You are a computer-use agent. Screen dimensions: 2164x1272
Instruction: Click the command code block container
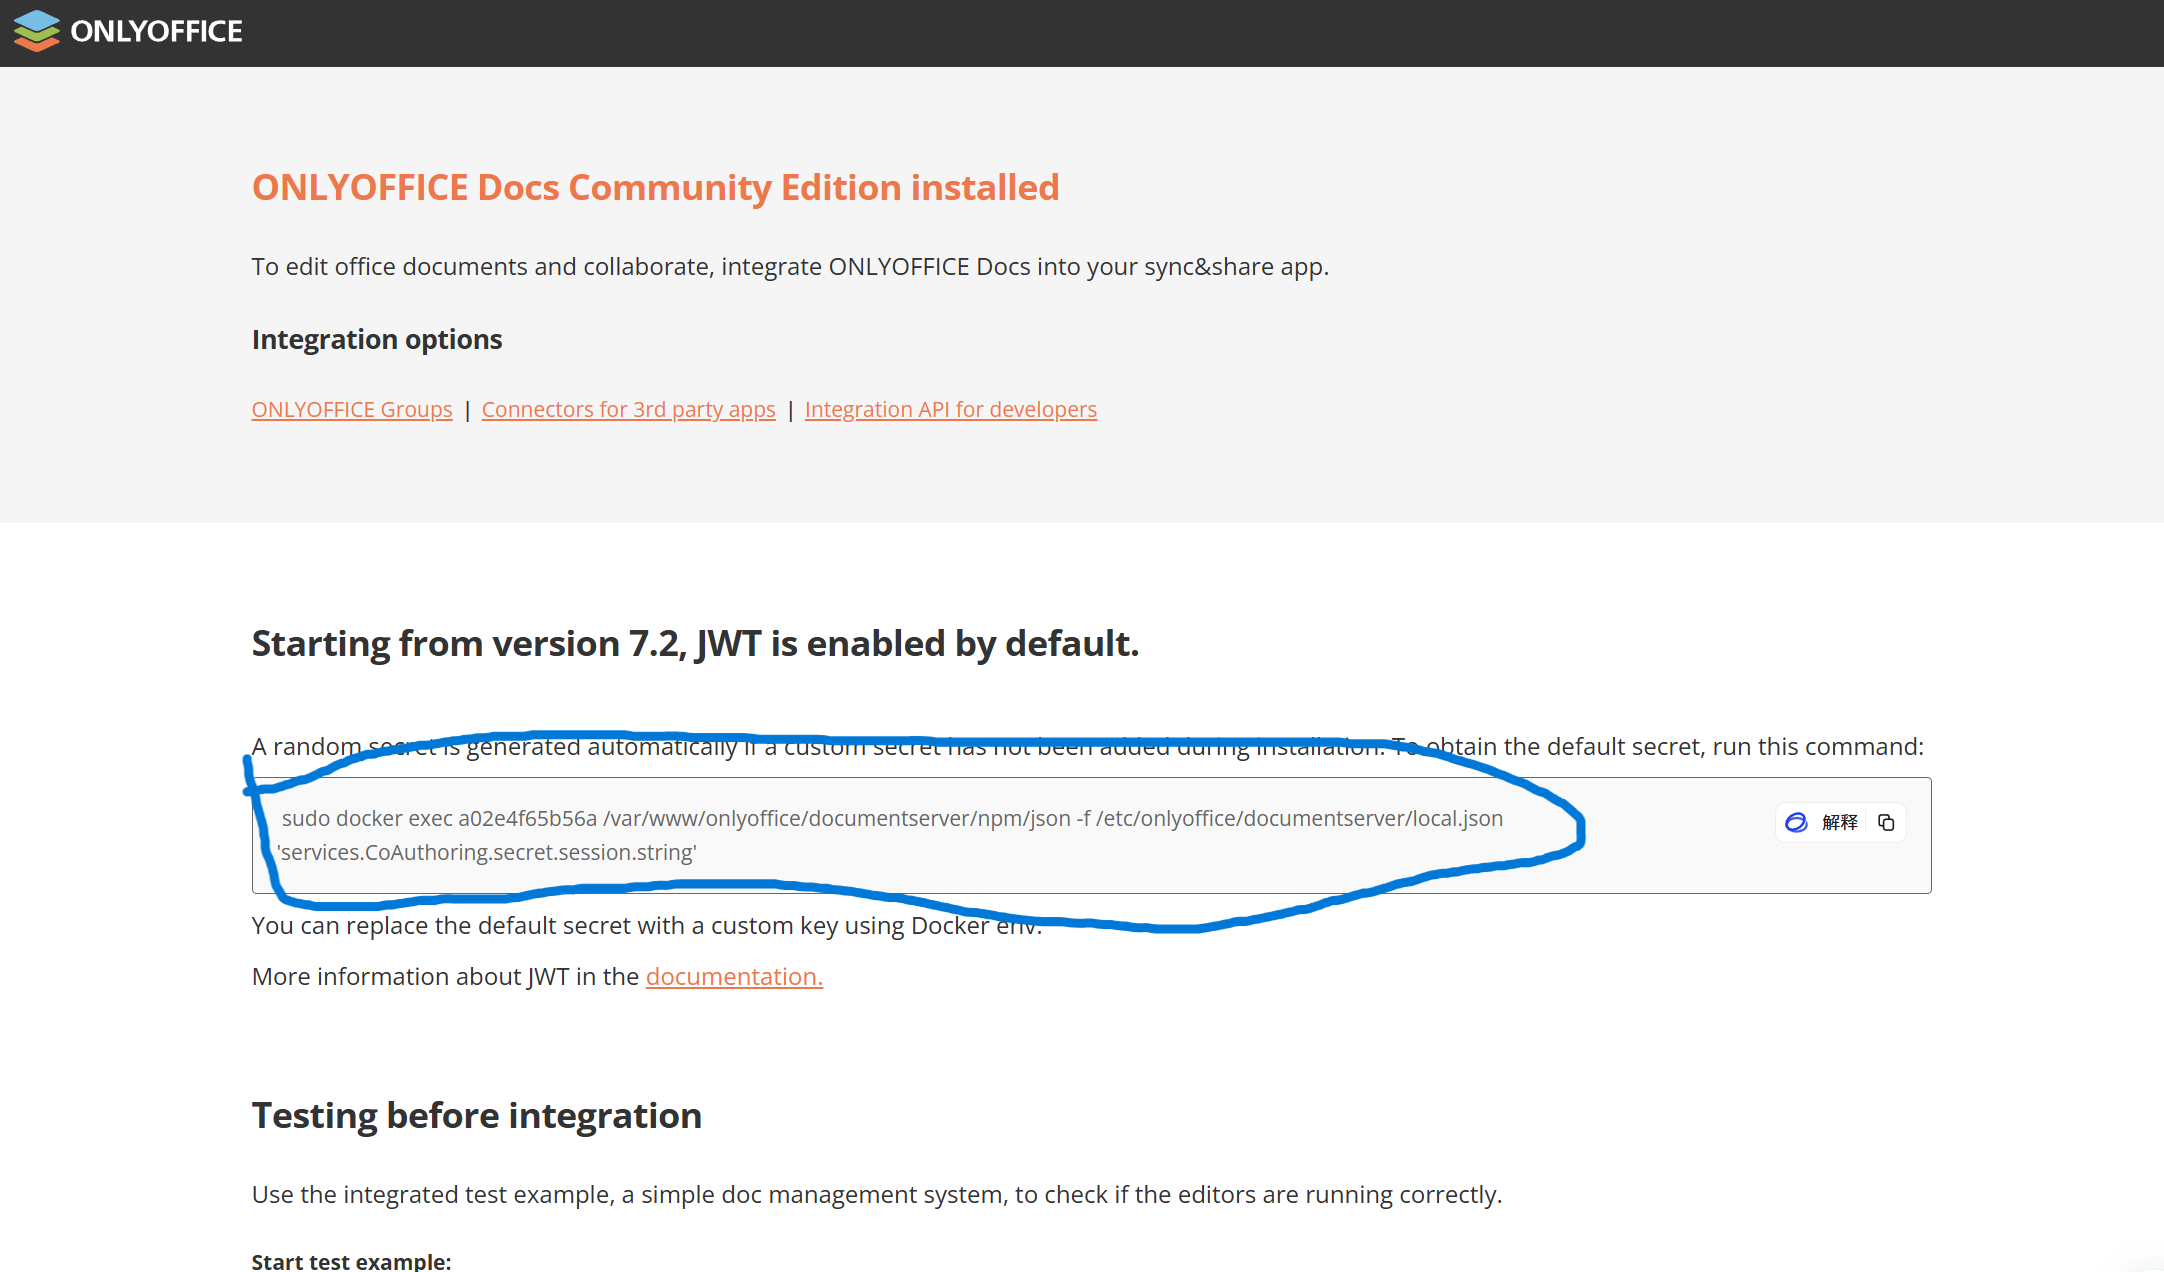tap(1088, 835)
